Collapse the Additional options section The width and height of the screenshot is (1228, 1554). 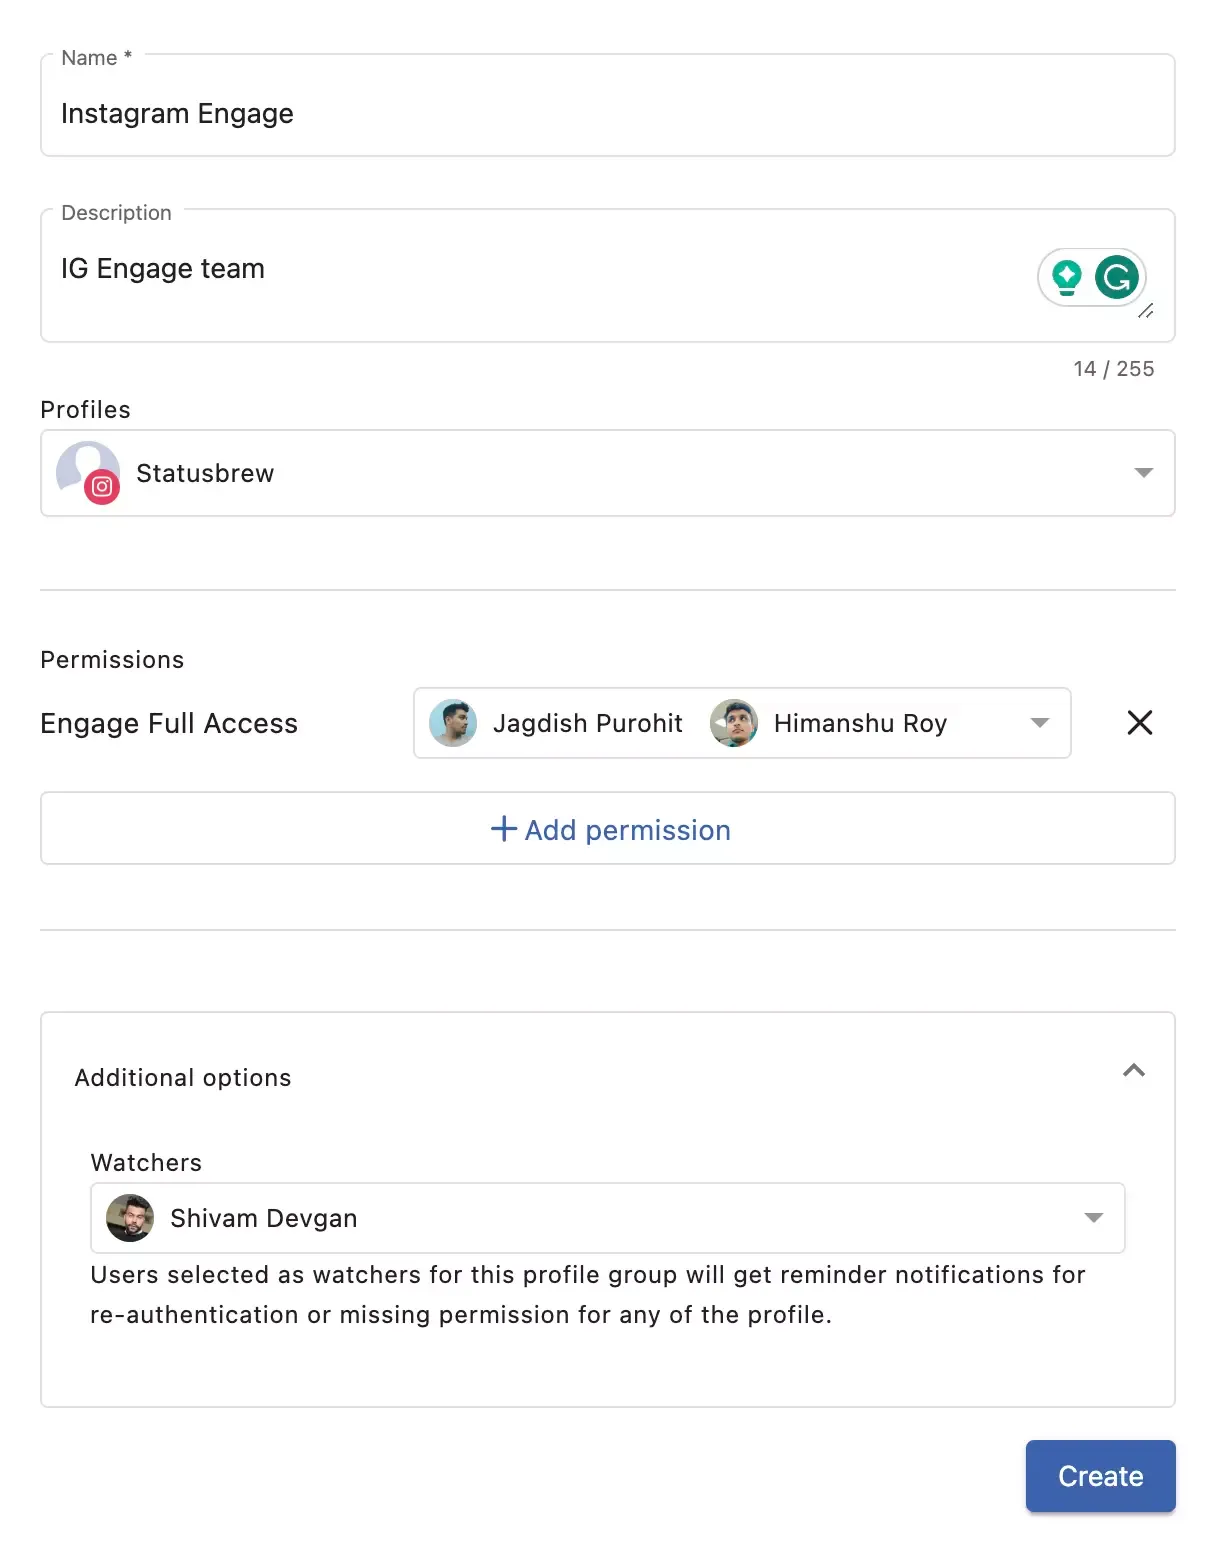click(x=1133, y=1071)
